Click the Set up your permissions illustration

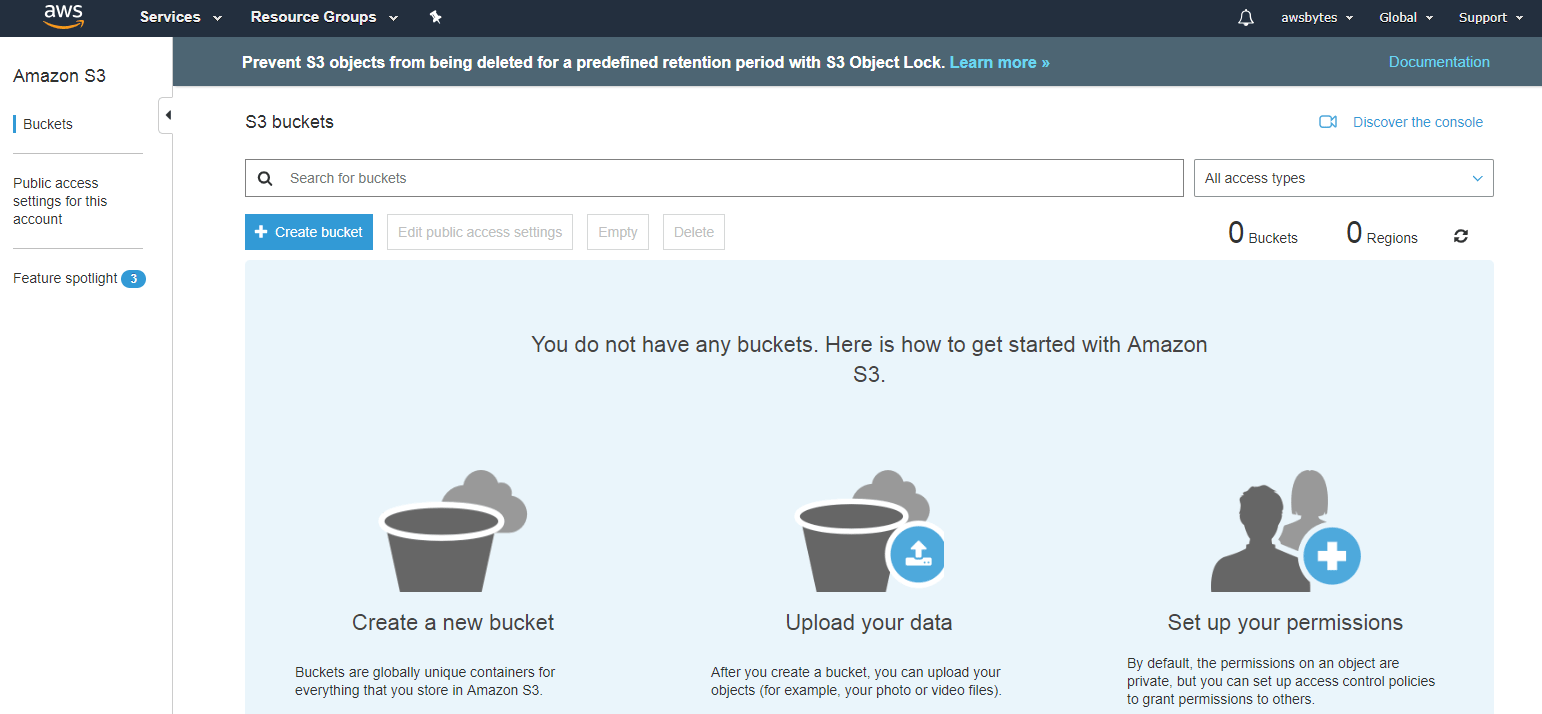click(x=1285, y=531)
